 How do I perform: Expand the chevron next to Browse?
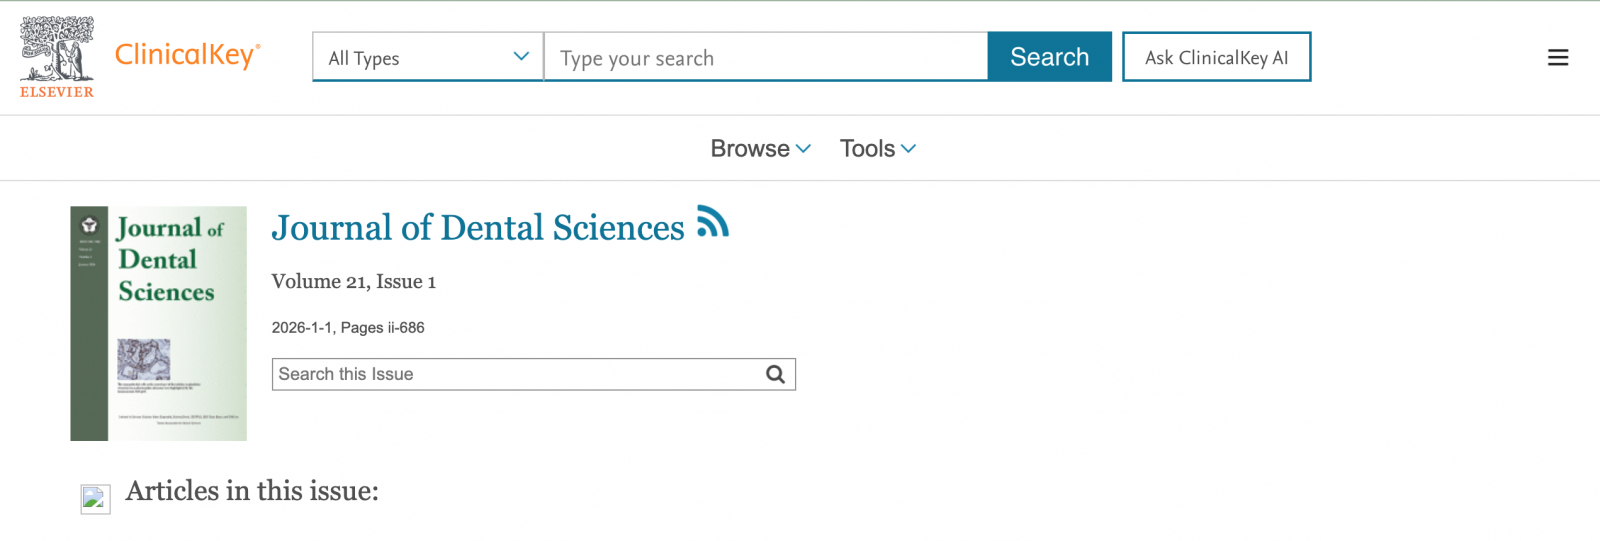(803, 149)
